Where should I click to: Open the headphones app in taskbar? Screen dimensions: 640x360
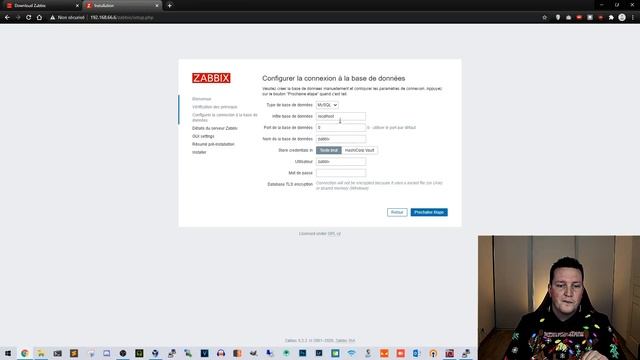pos(221,353)
